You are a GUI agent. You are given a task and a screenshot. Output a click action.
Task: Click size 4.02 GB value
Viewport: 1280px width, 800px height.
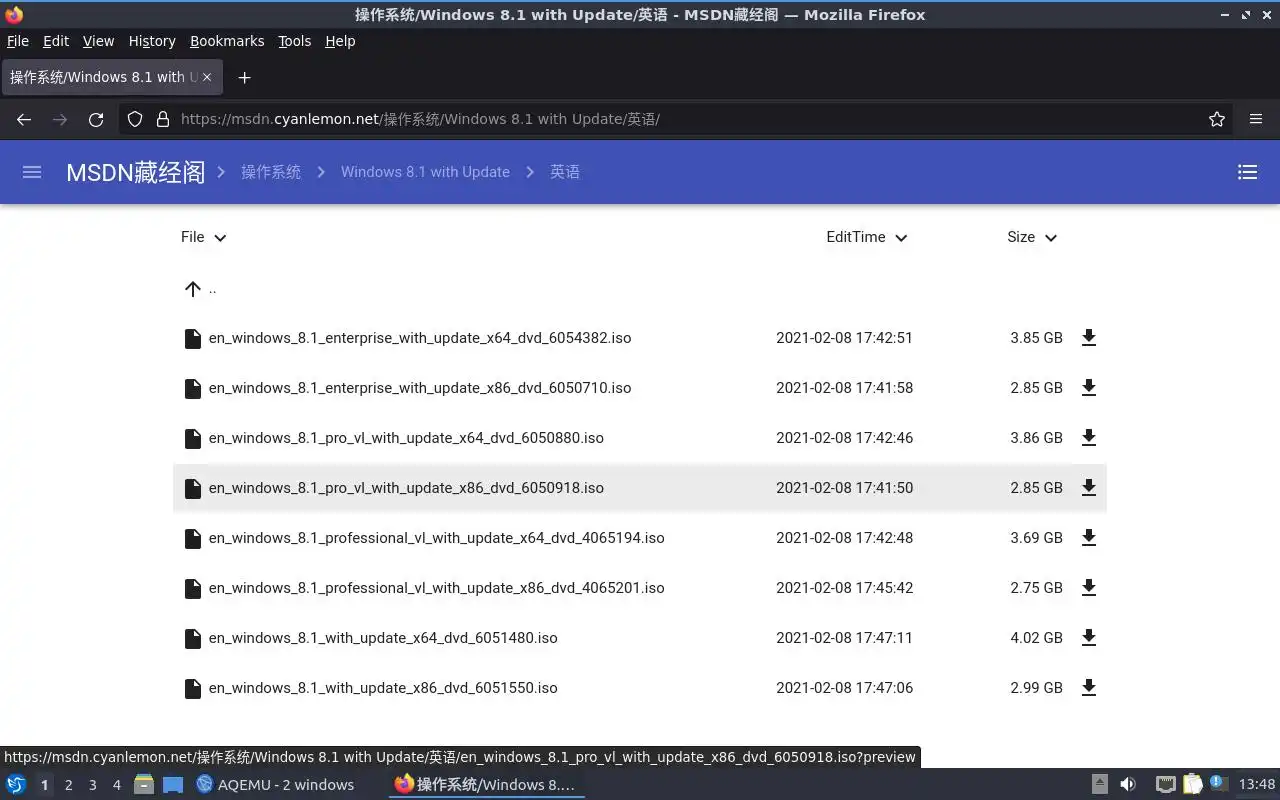point(1036,638)
